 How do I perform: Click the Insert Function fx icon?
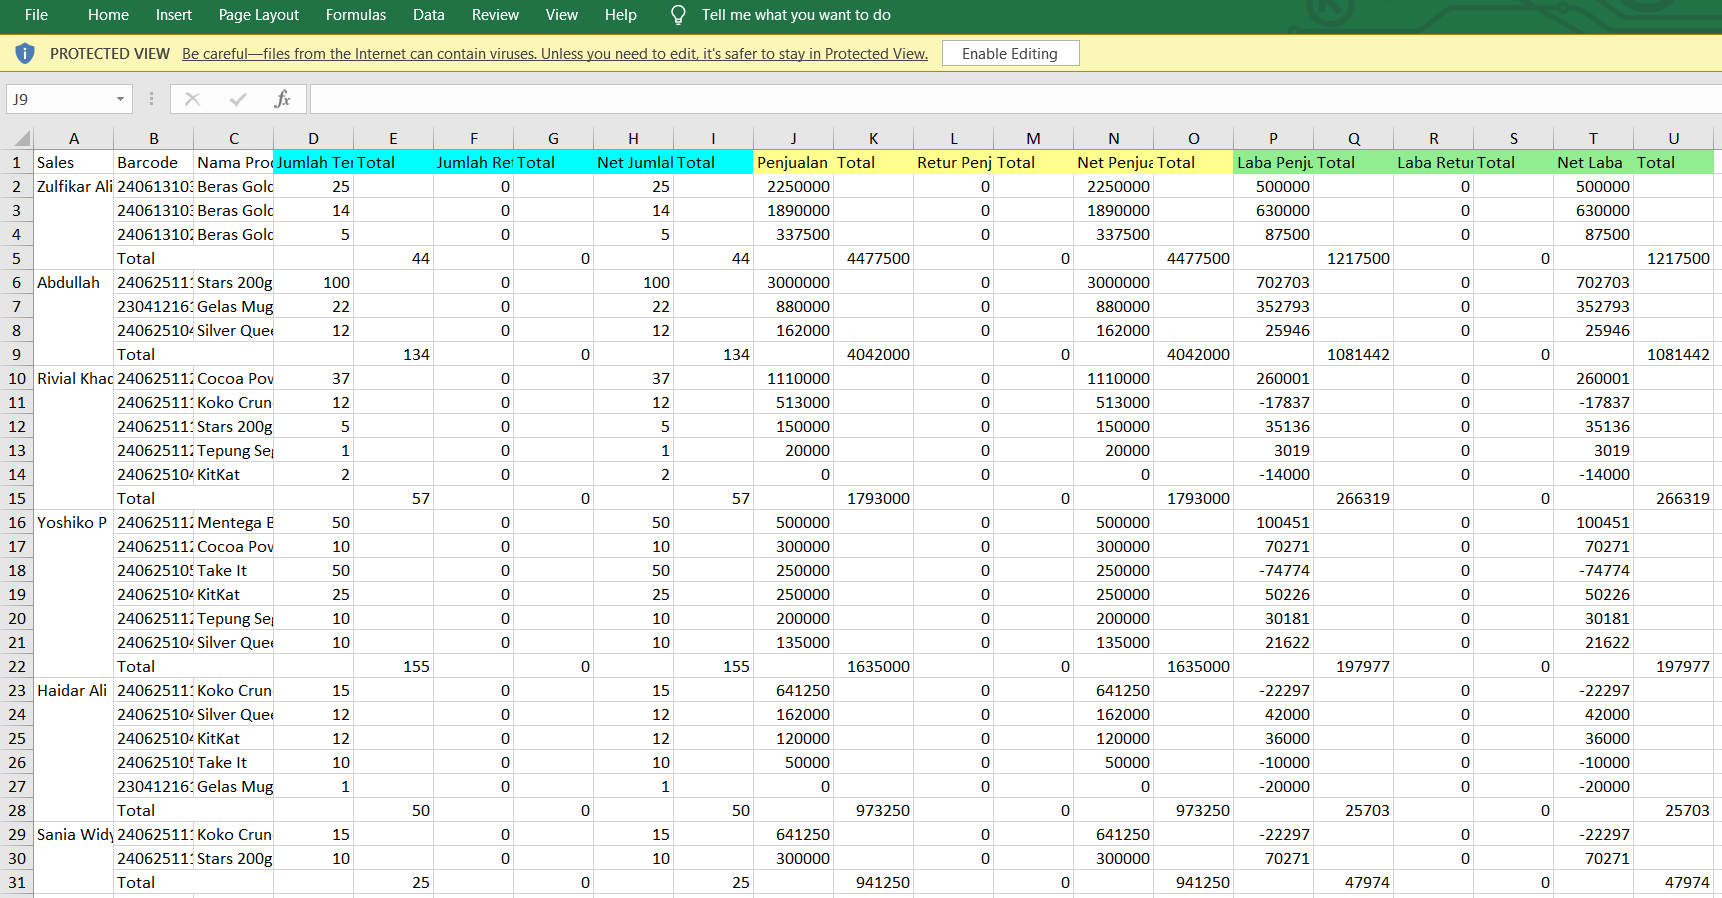[x=282, y=99]
